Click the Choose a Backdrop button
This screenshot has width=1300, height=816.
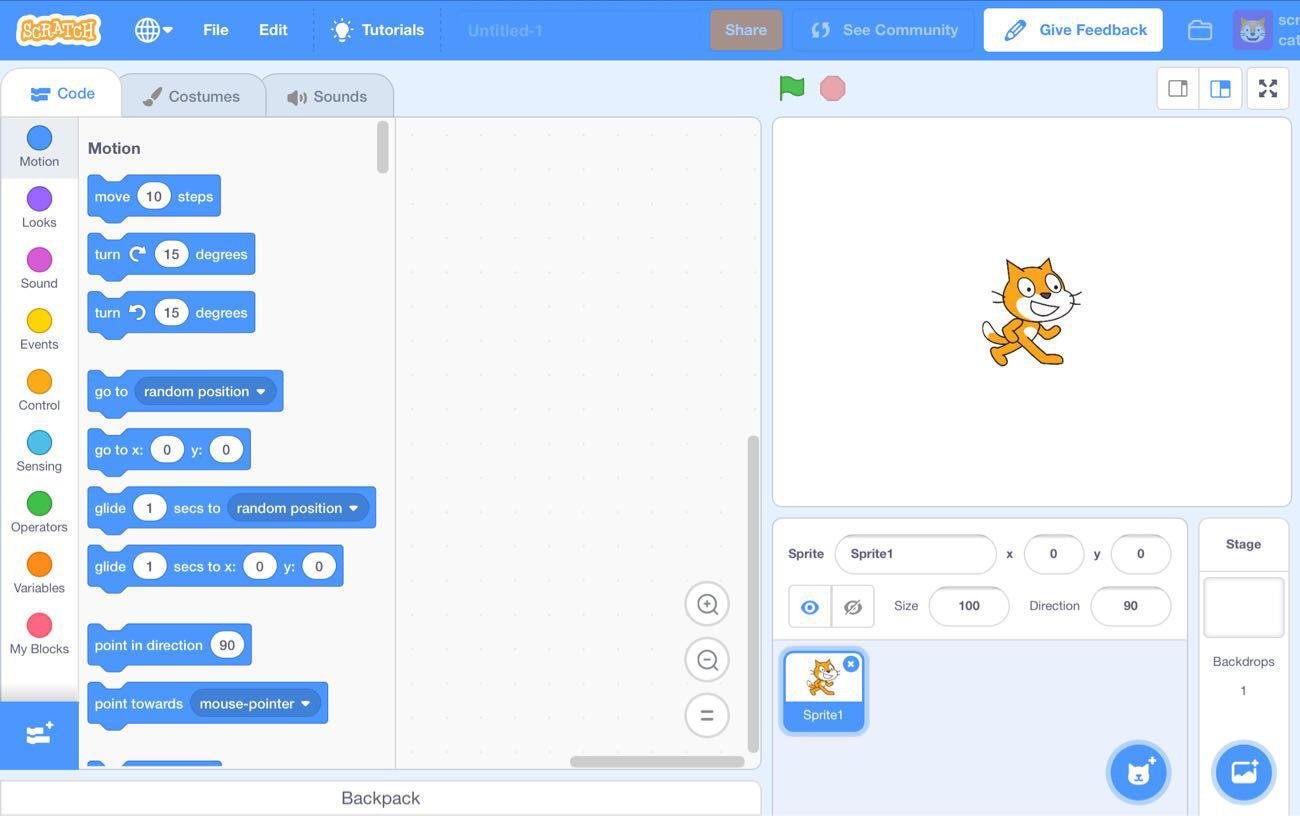(x=1244, y=772)
